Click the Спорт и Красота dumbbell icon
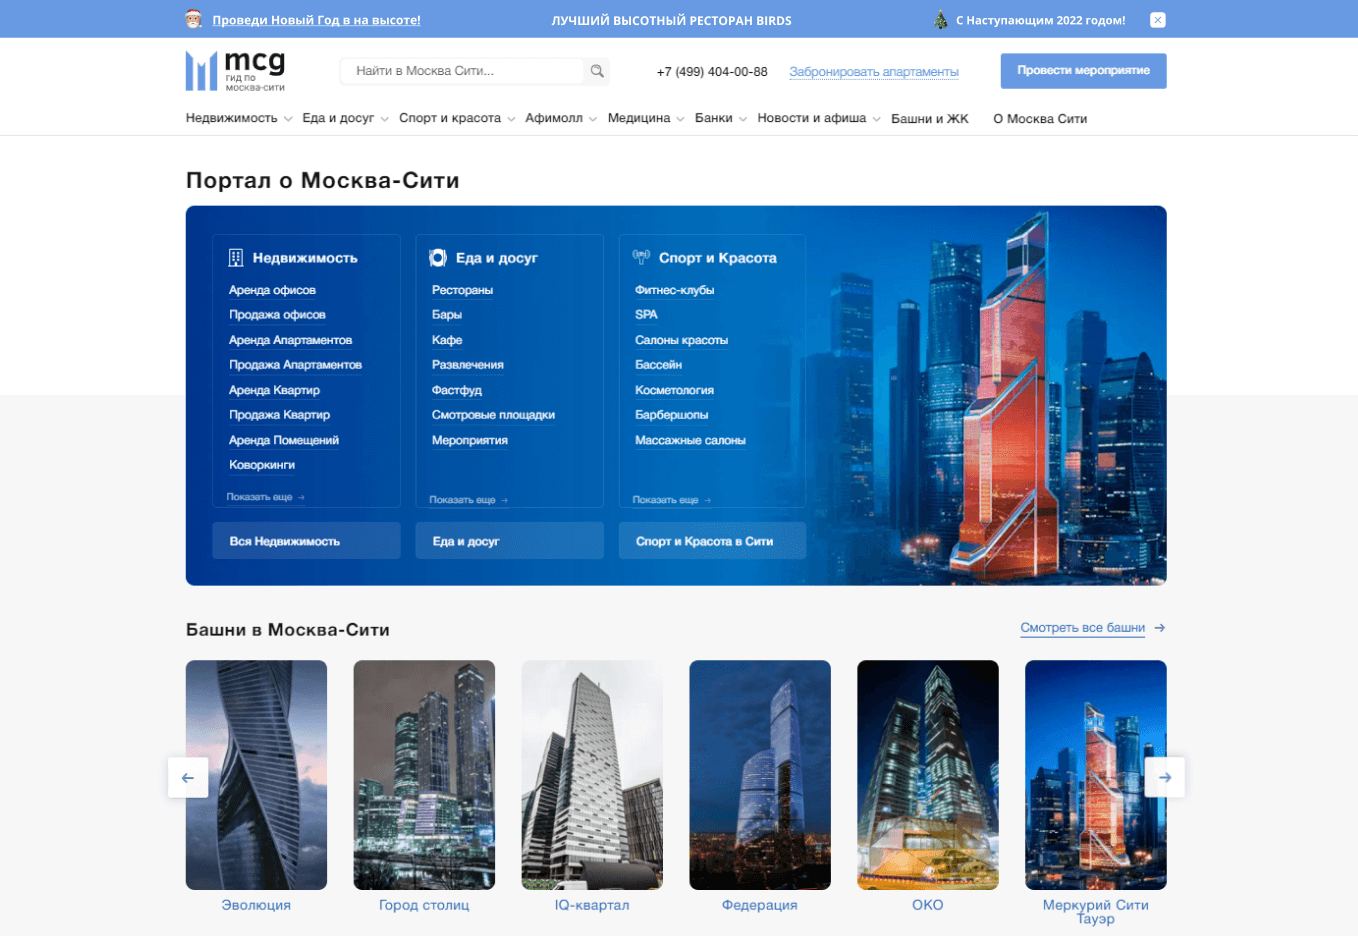1358x936 pixels. pos(641,257)
